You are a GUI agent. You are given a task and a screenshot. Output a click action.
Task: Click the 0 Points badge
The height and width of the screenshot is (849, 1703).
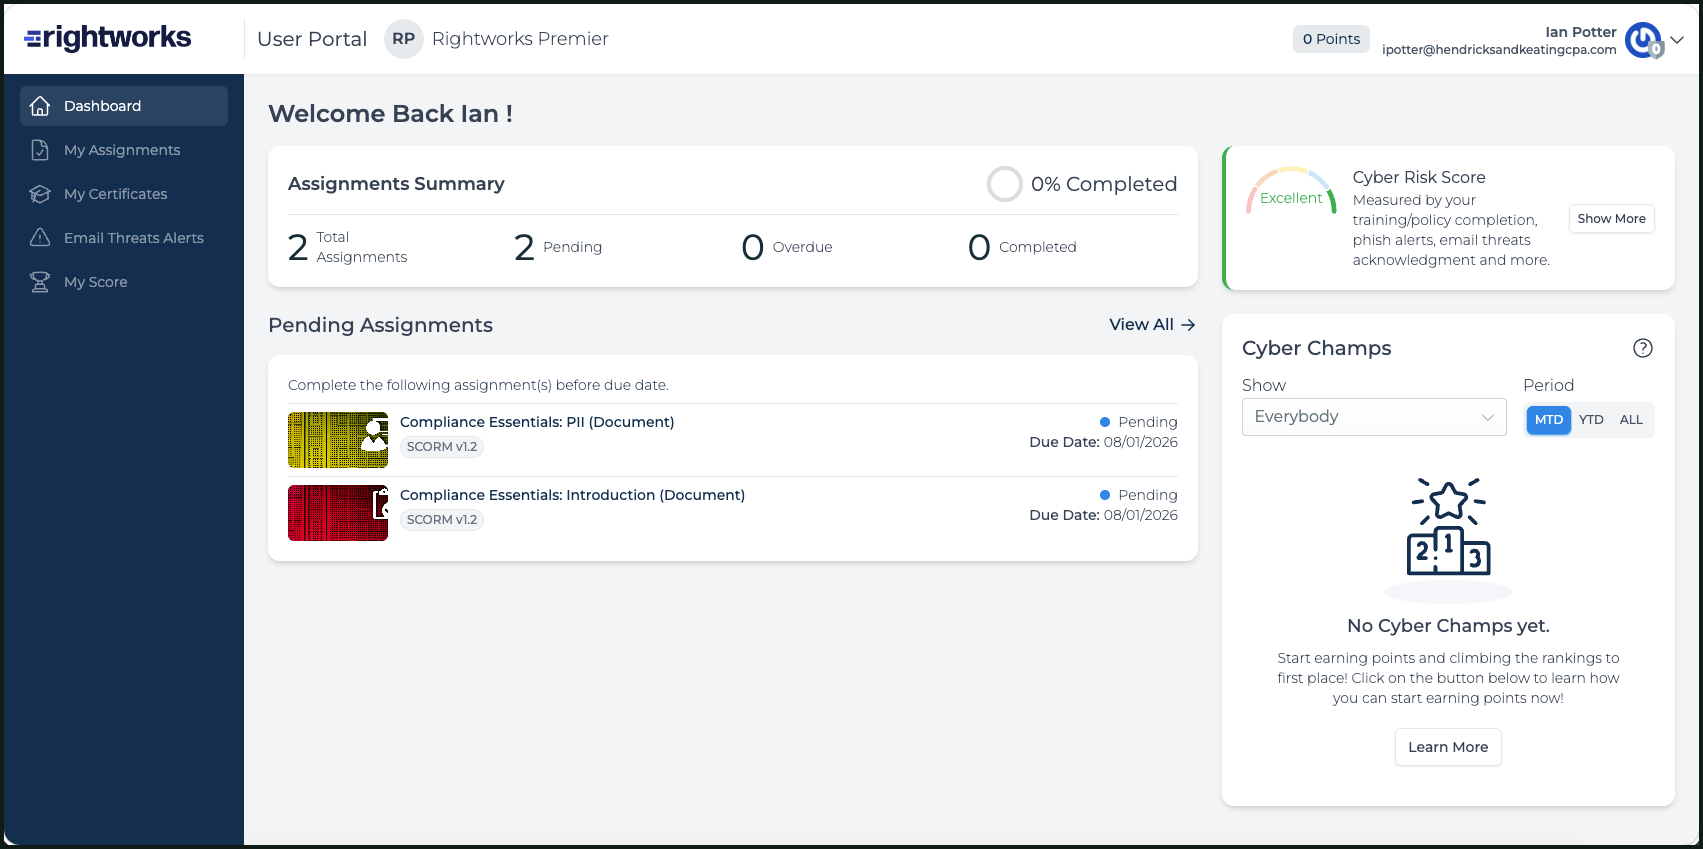1331,39
